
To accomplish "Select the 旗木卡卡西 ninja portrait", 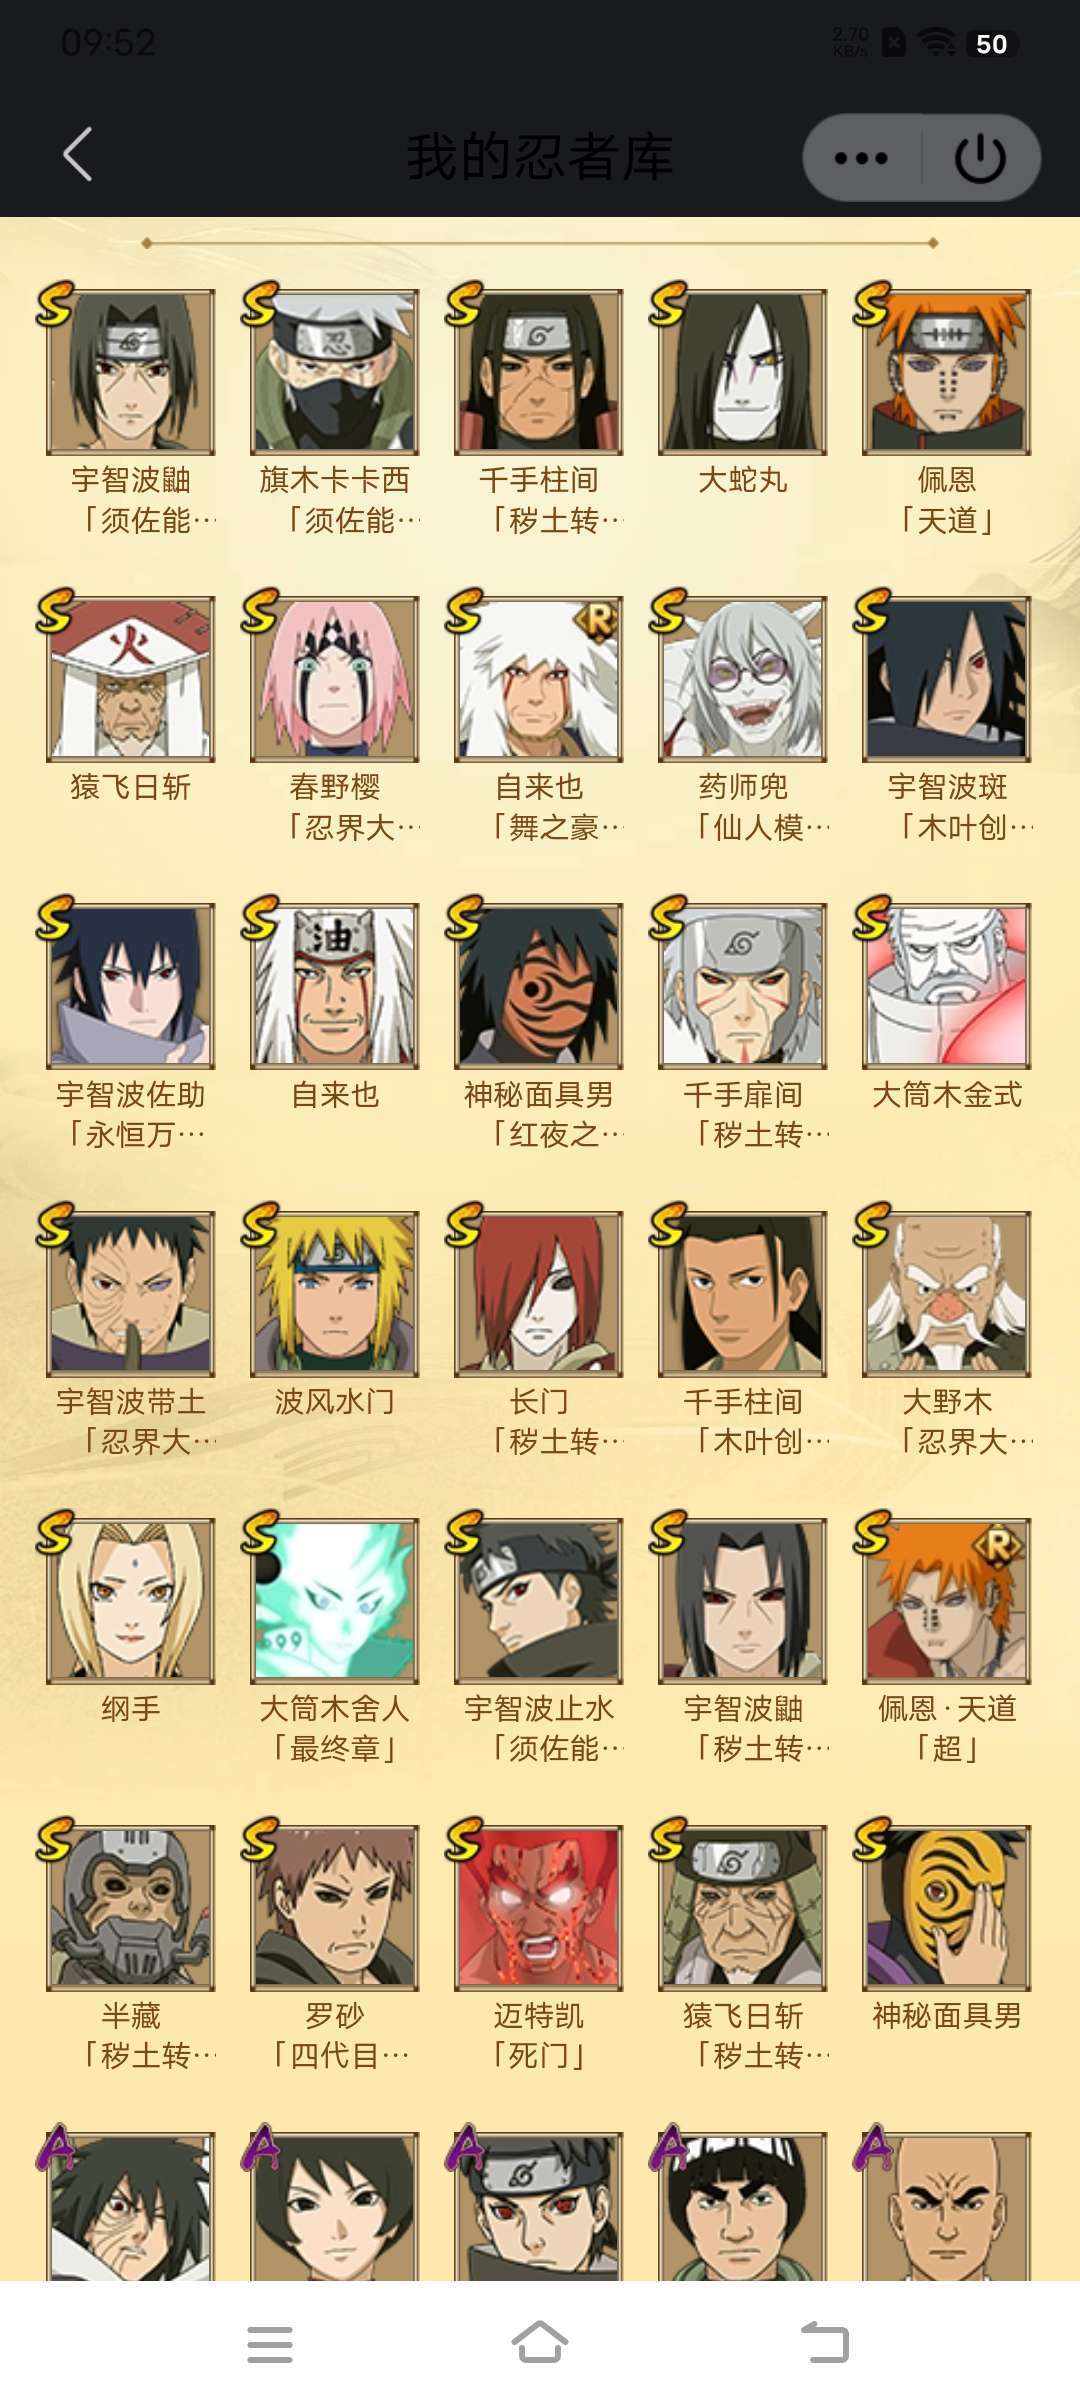I will point(335,372).
